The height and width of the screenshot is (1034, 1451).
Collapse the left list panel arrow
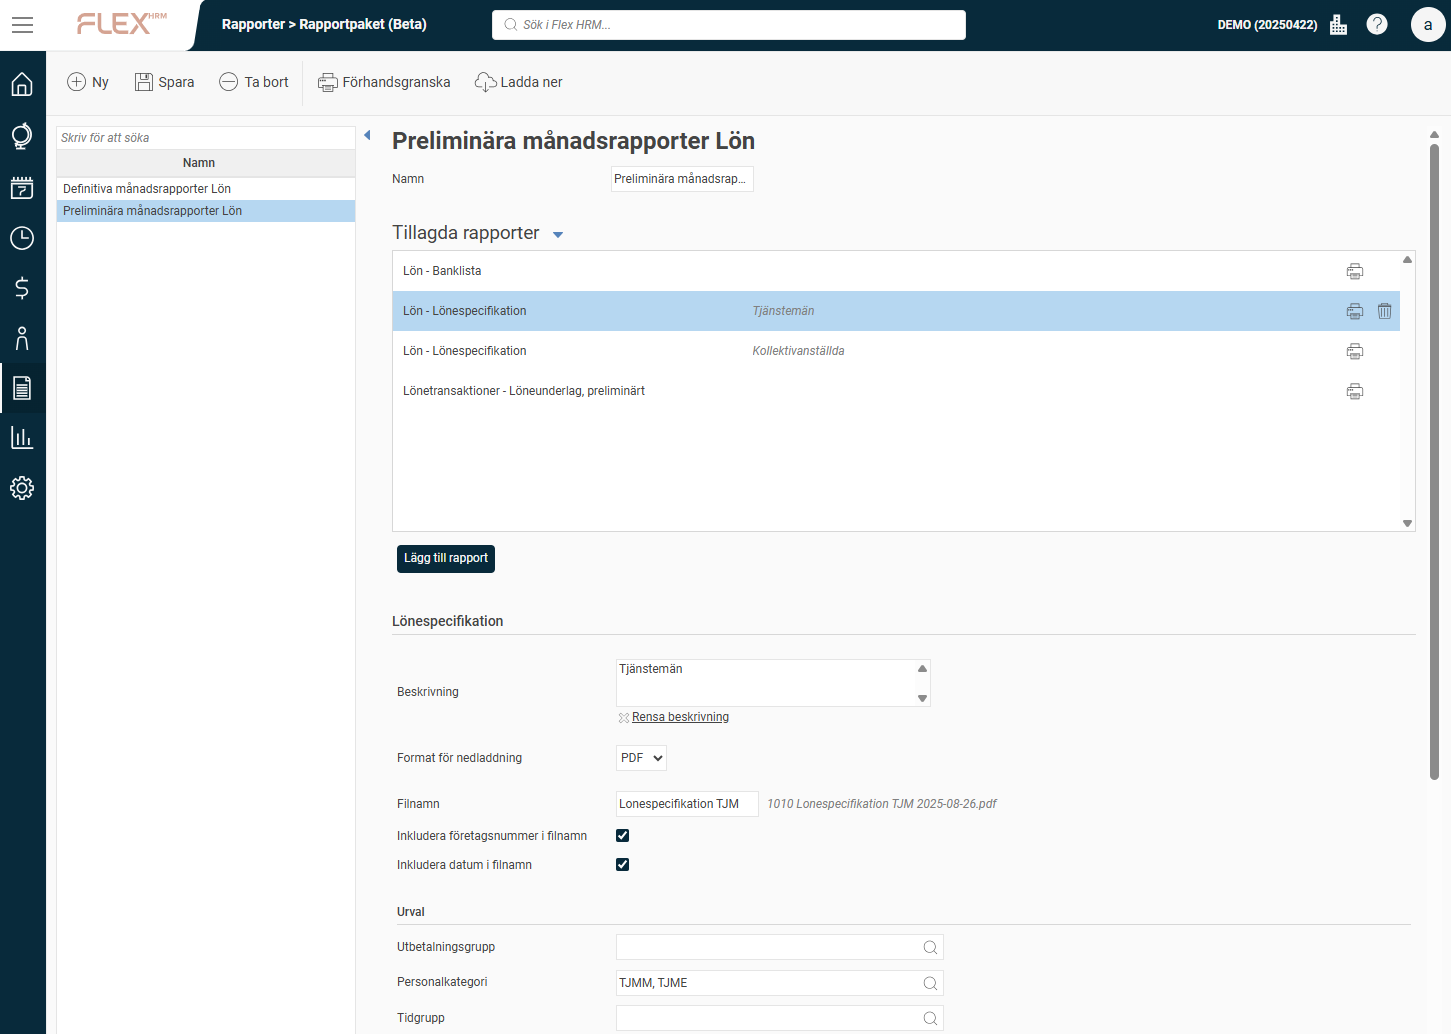pyautogui.click(x=367, y=136)
